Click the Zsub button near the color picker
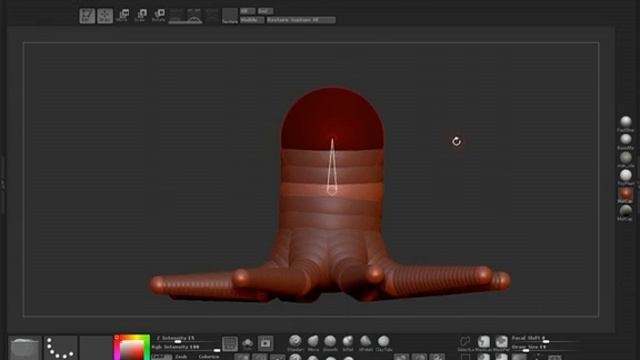 [181, 356]
